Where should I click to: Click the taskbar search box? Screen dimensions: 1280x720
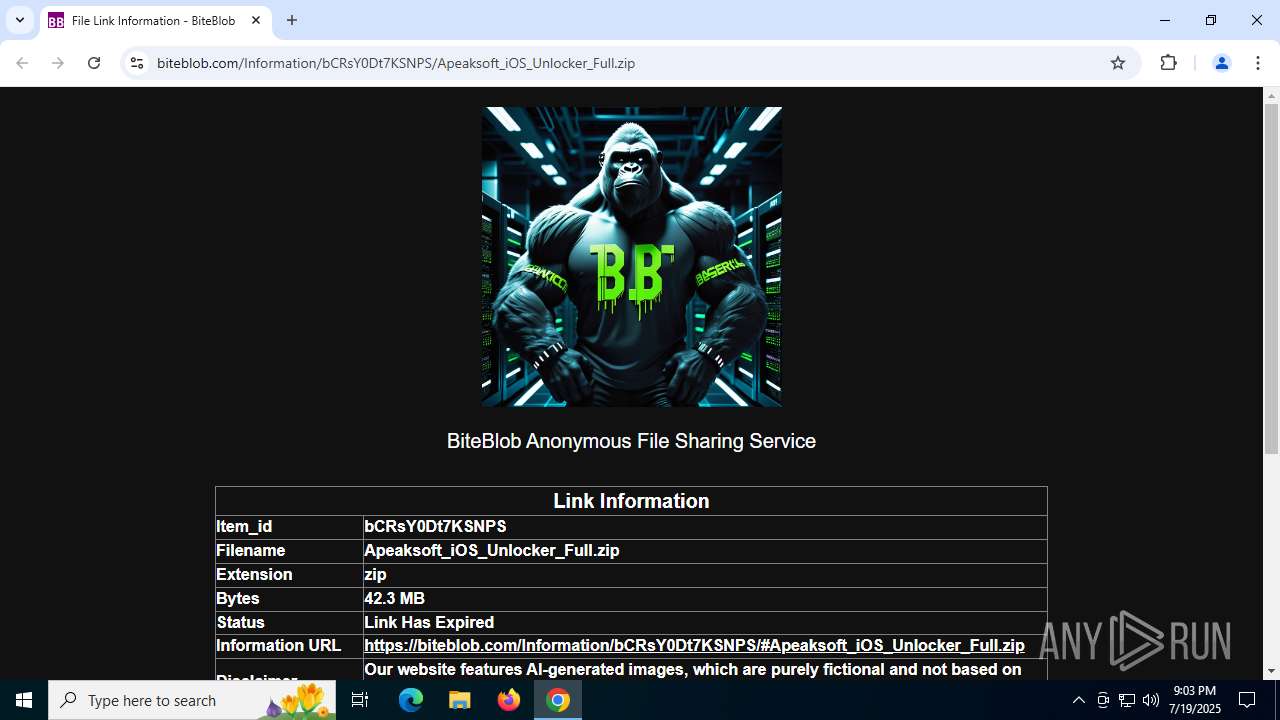[194, 700]
